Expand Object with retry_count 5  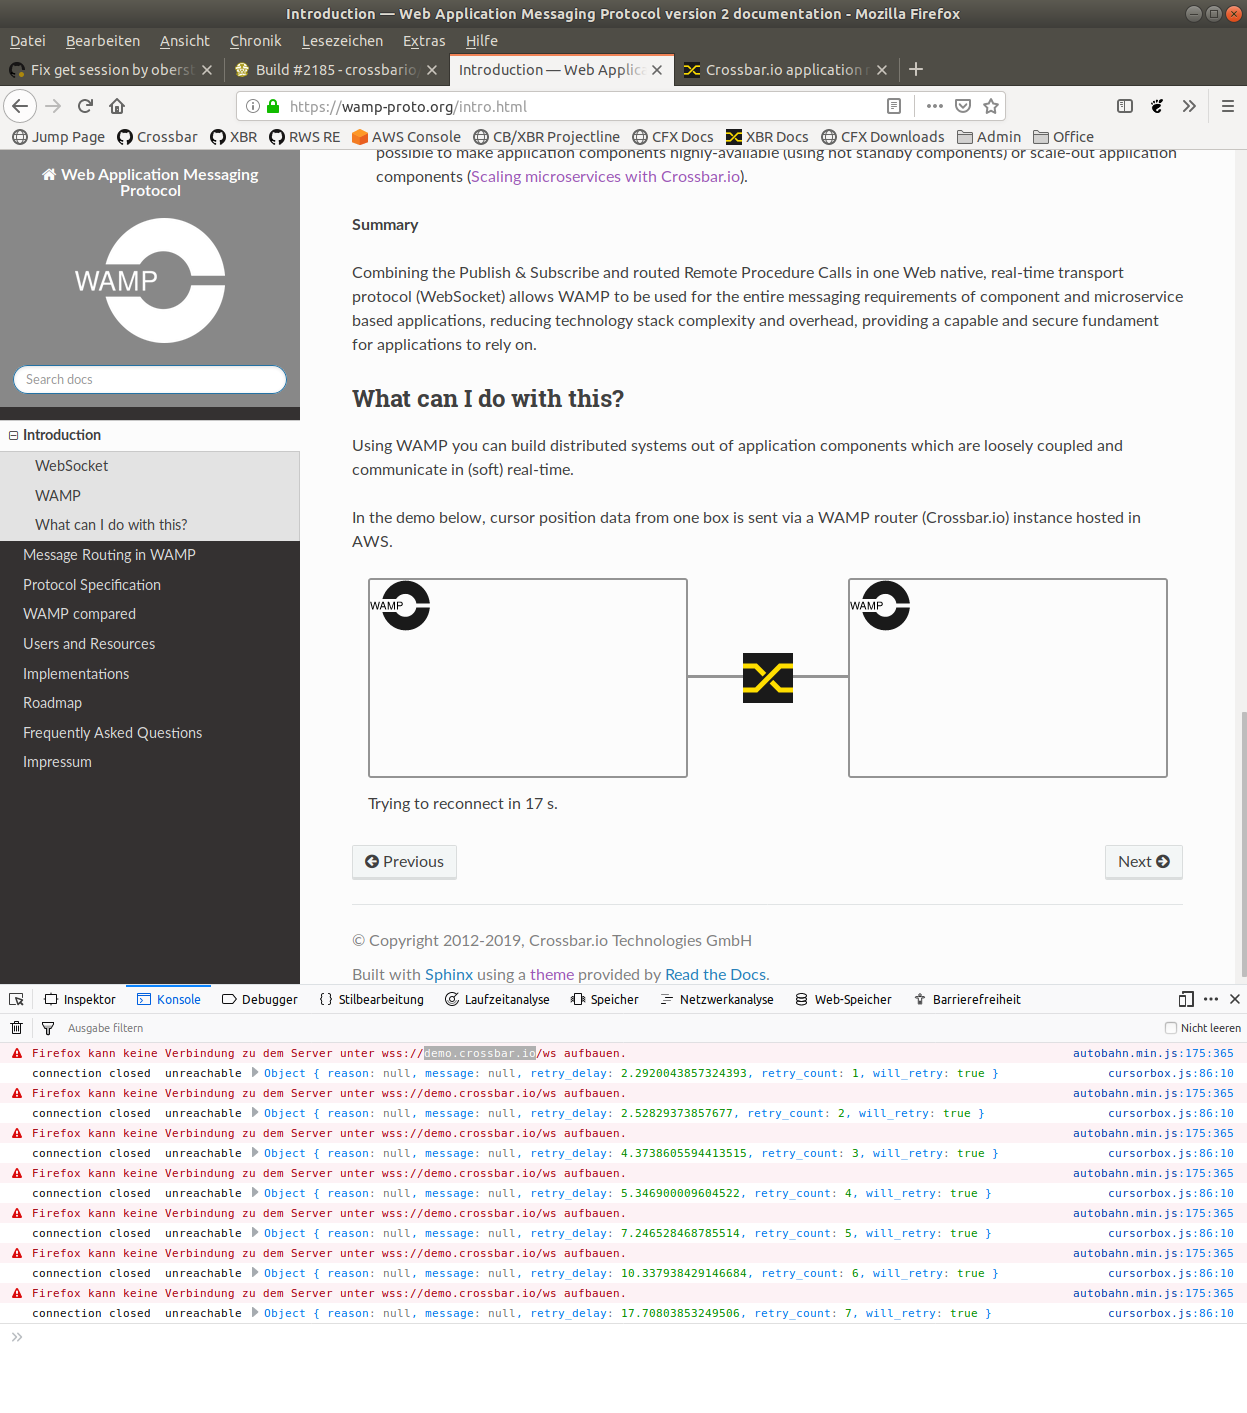coord(255,1233)
